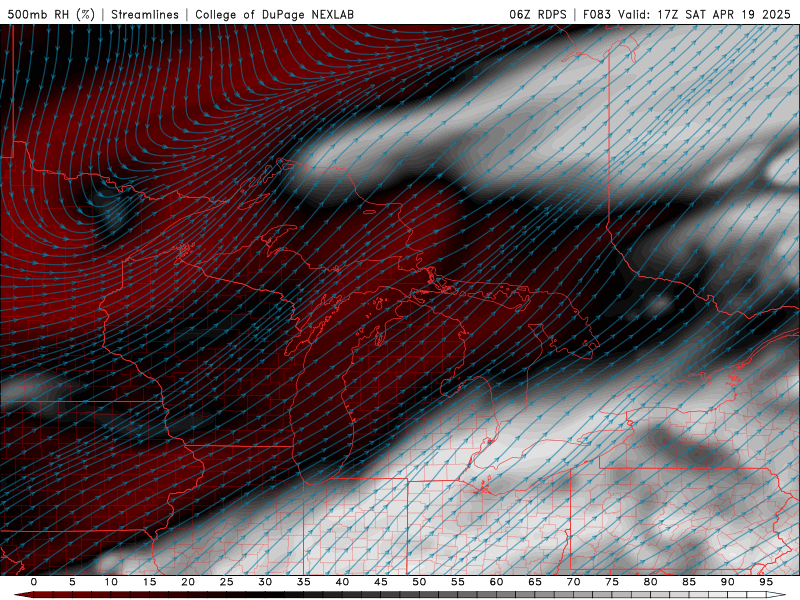Image resolution: width=800 pixels, height=600 pixels.
Task: Select the colorbar value "55"
Action: point(458,582)
